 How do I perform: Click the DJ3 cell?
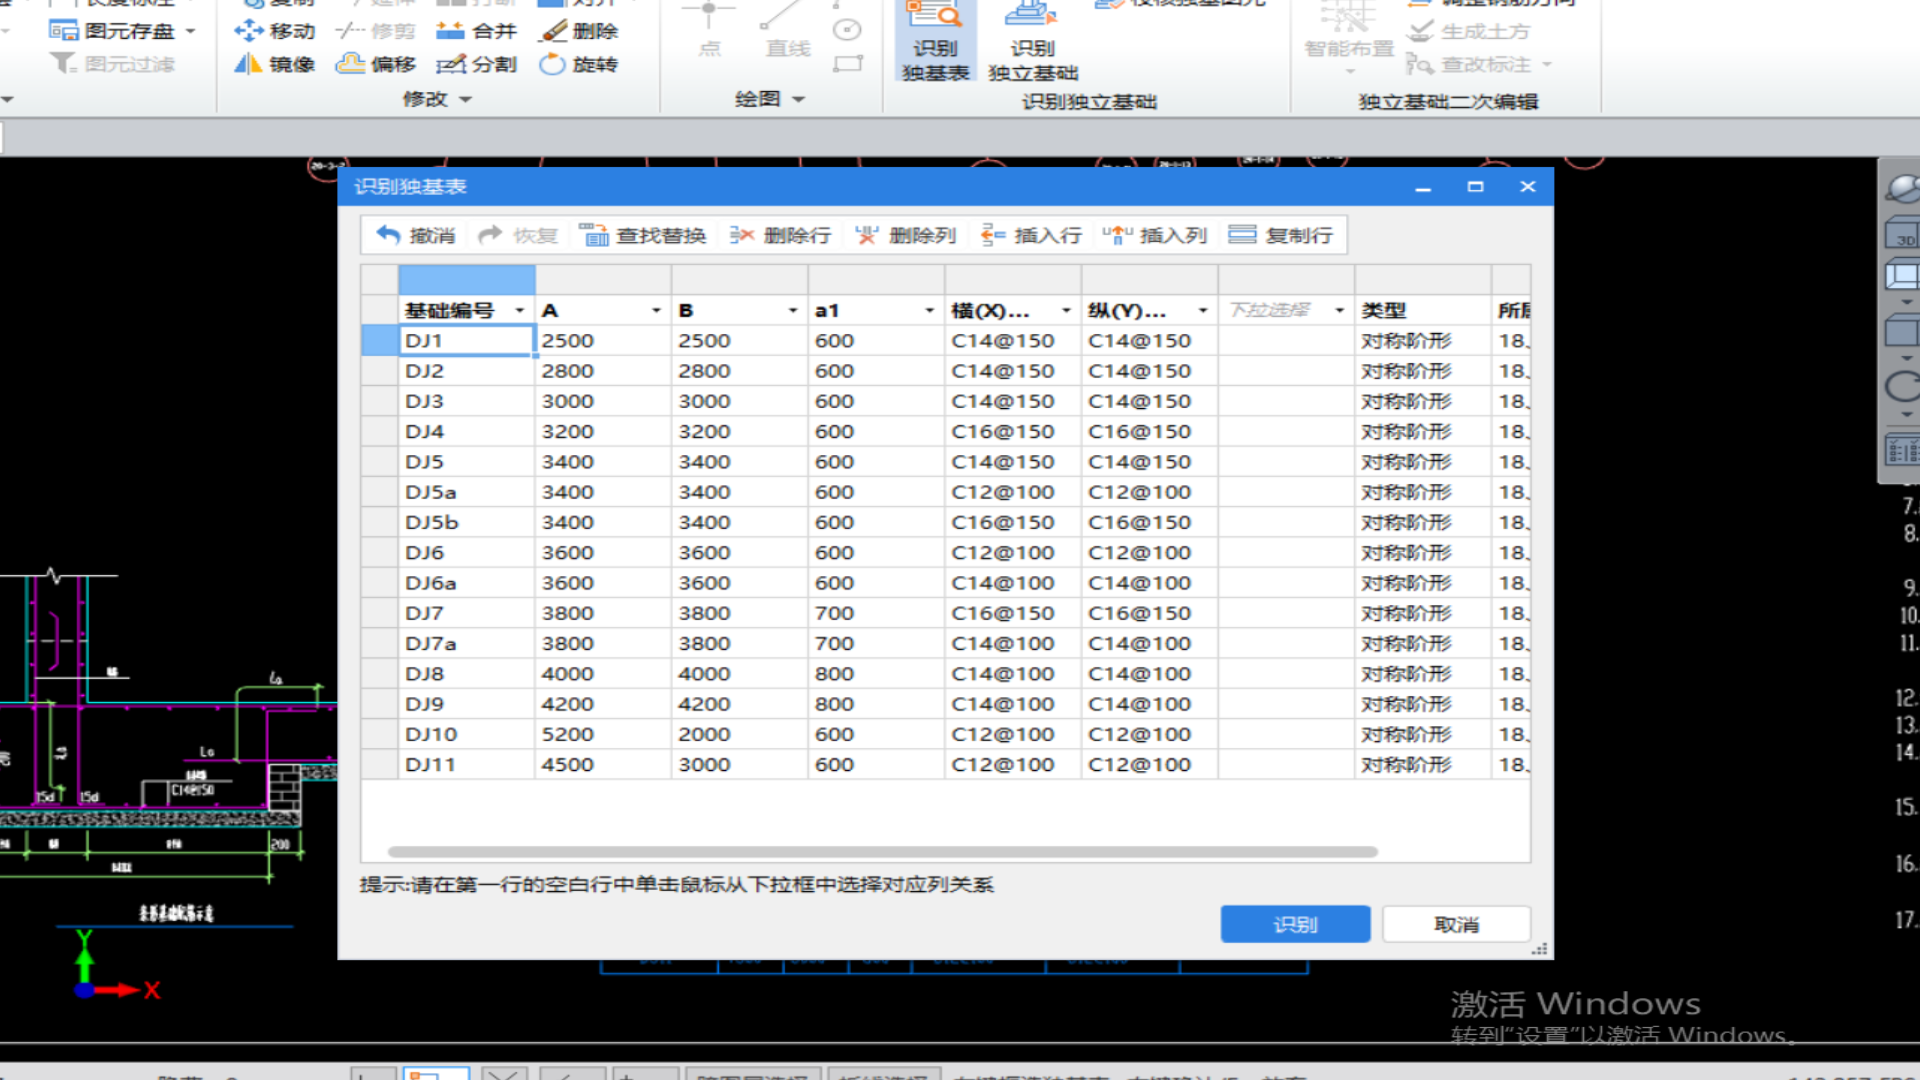[x=466, y=401]
